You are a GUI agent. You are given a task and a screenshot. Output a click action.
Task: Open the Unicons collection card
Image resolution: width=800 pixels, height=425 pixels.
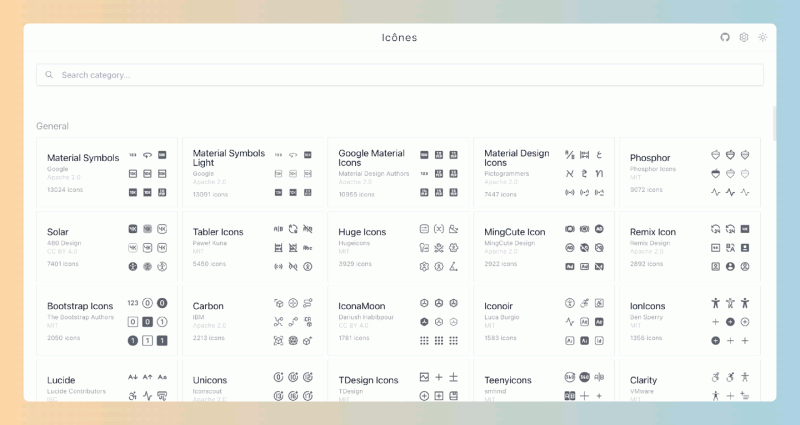click(253, 381)
